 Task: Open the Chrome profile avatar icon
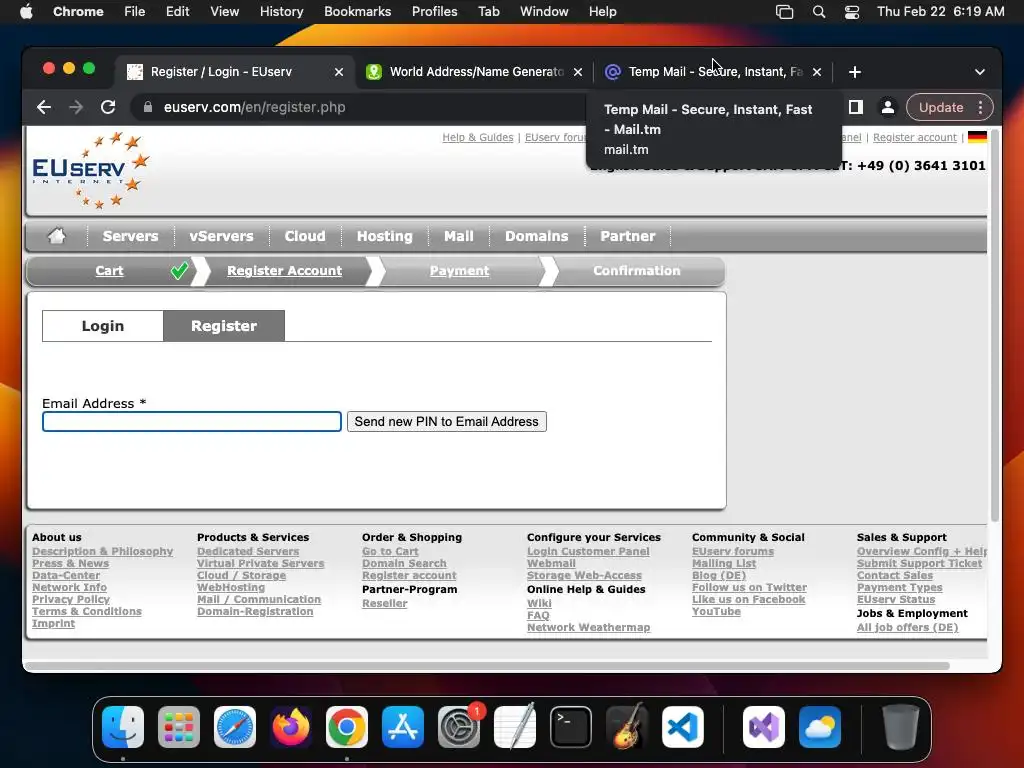(888, 107)
